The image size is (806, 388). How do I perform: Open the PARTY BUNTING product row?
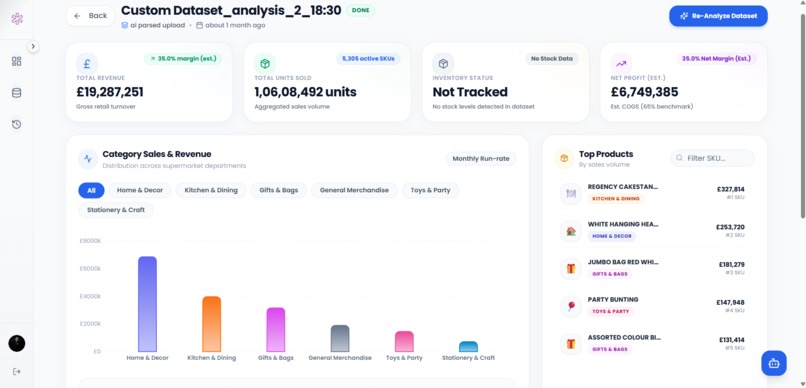tap(653, 306)
